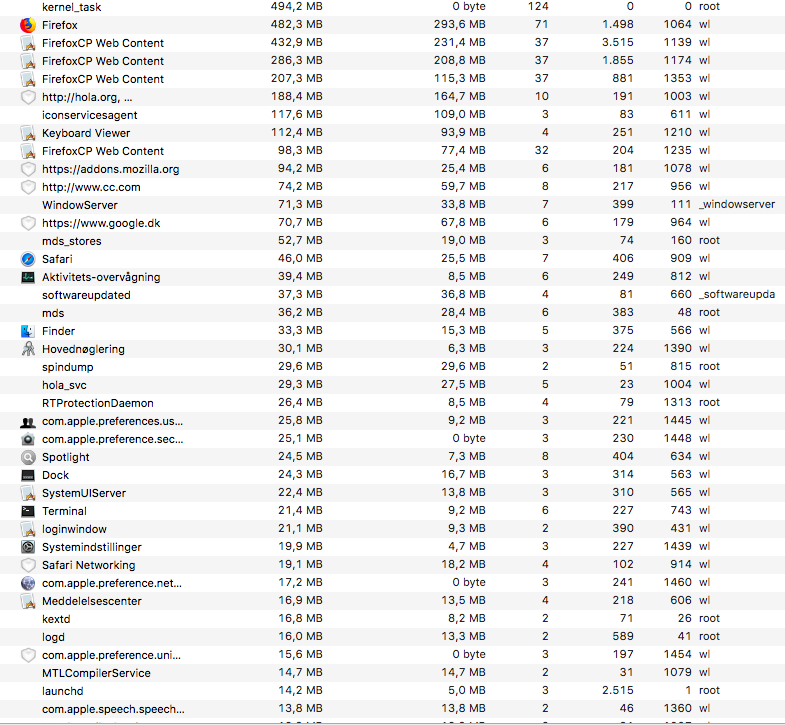Click PID 1064 of Firefox

677,25
